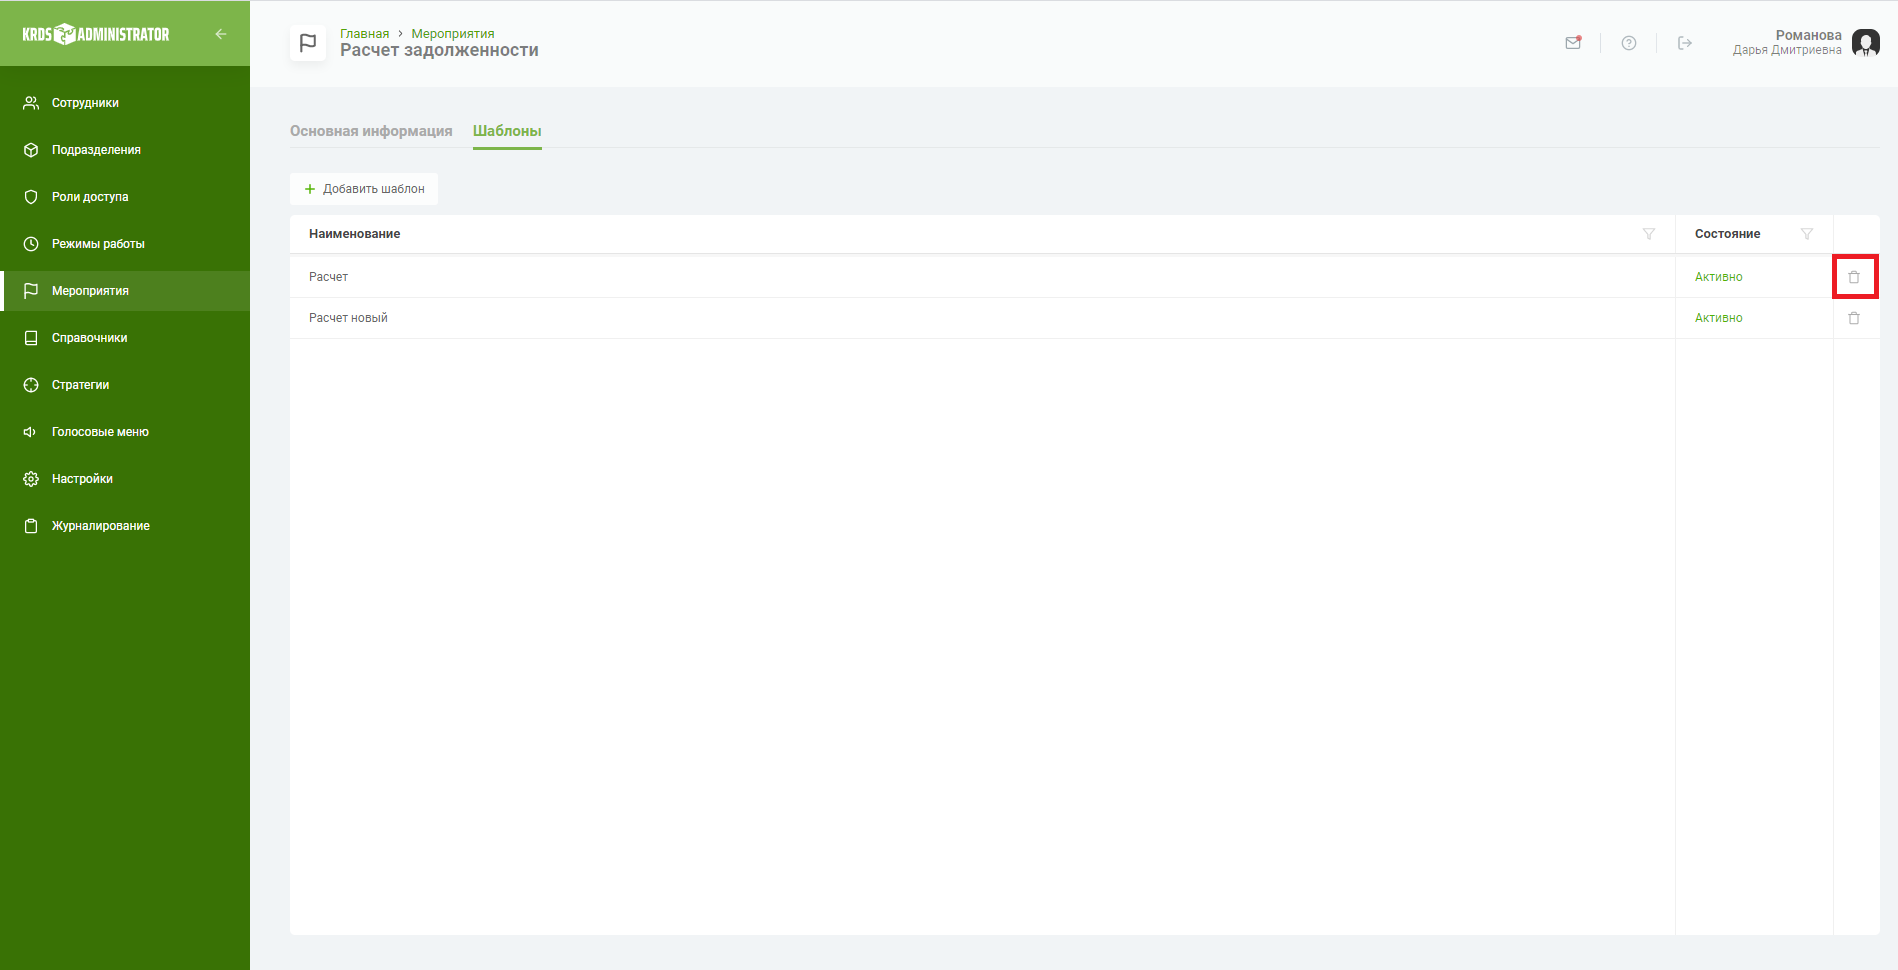Screen dimensions: 1898x970
Task: Click the Журналирование clipboard icon
Action: [x=31, y=526]
